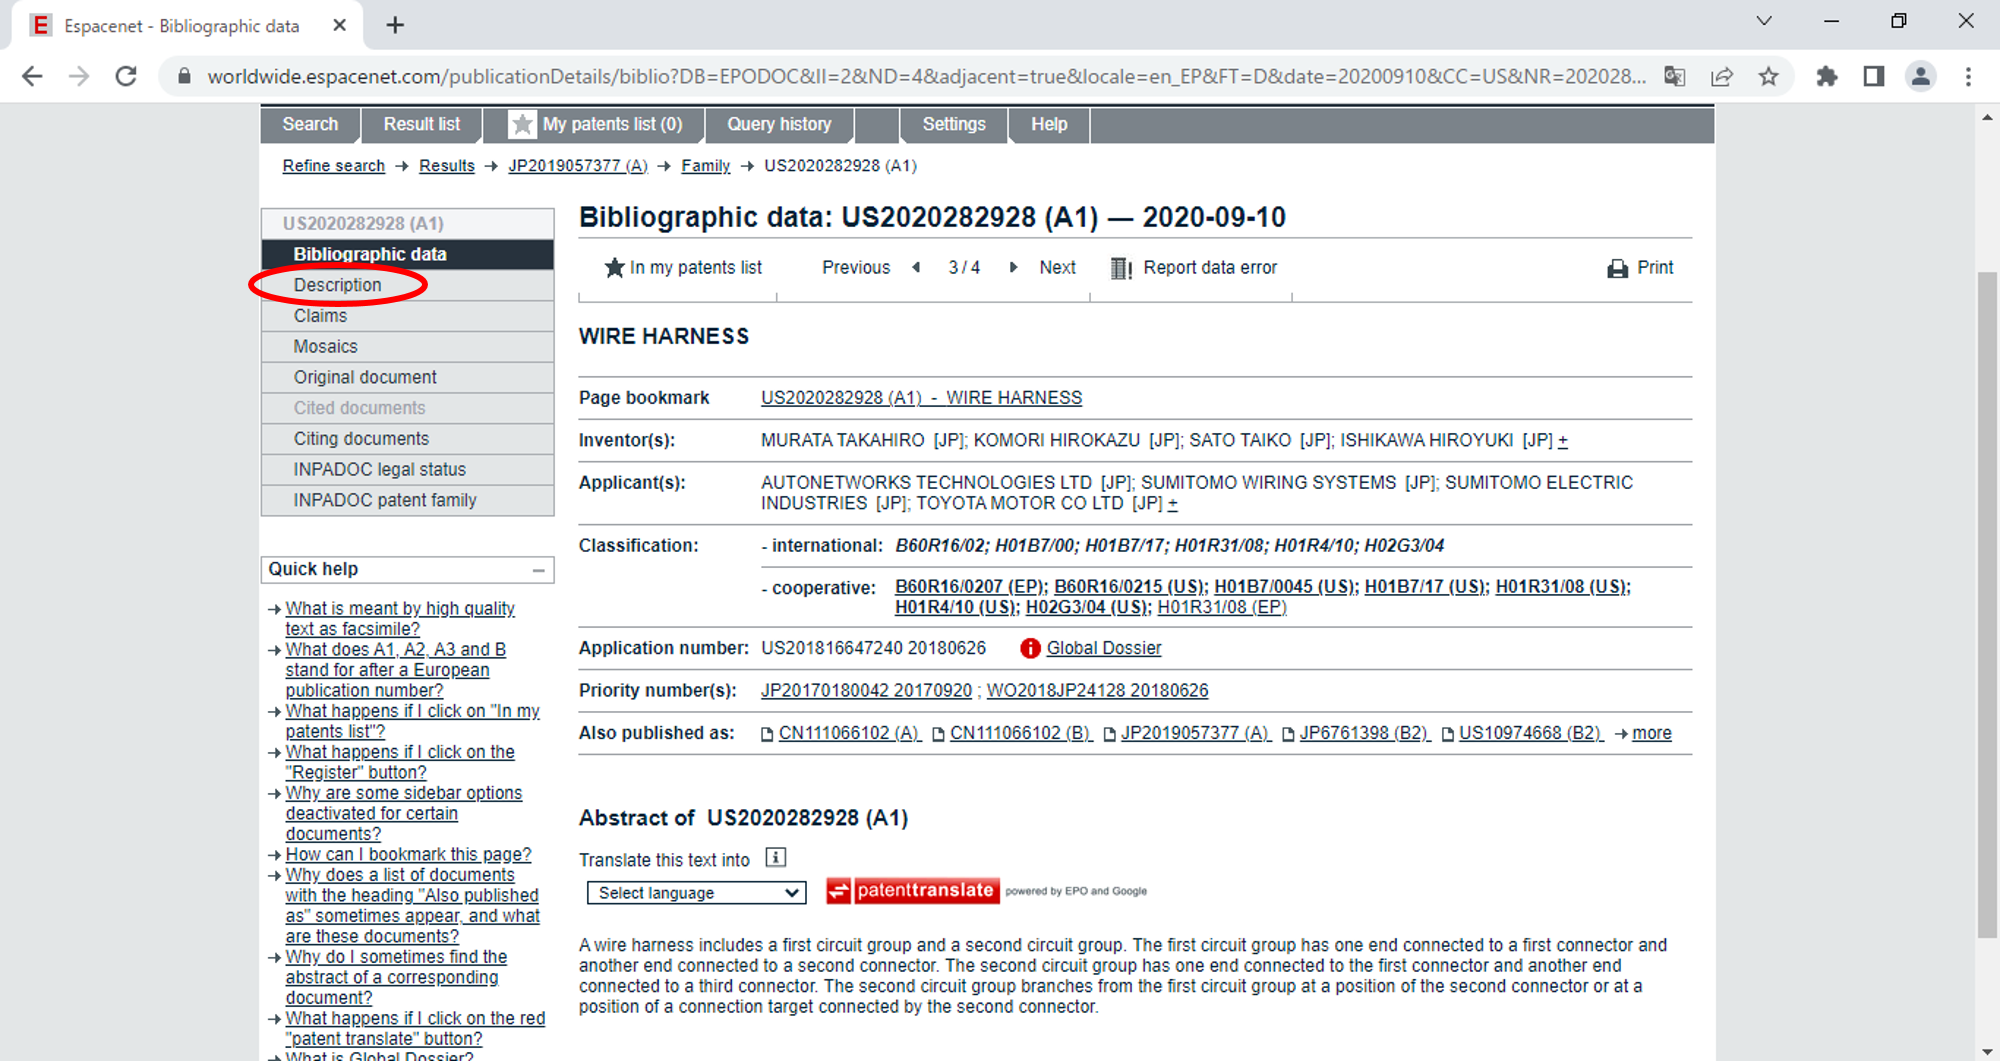The height and width of the screenshot is (1061, 2000).
Task: Click the Report data error icon
Action: (1121, 268)
